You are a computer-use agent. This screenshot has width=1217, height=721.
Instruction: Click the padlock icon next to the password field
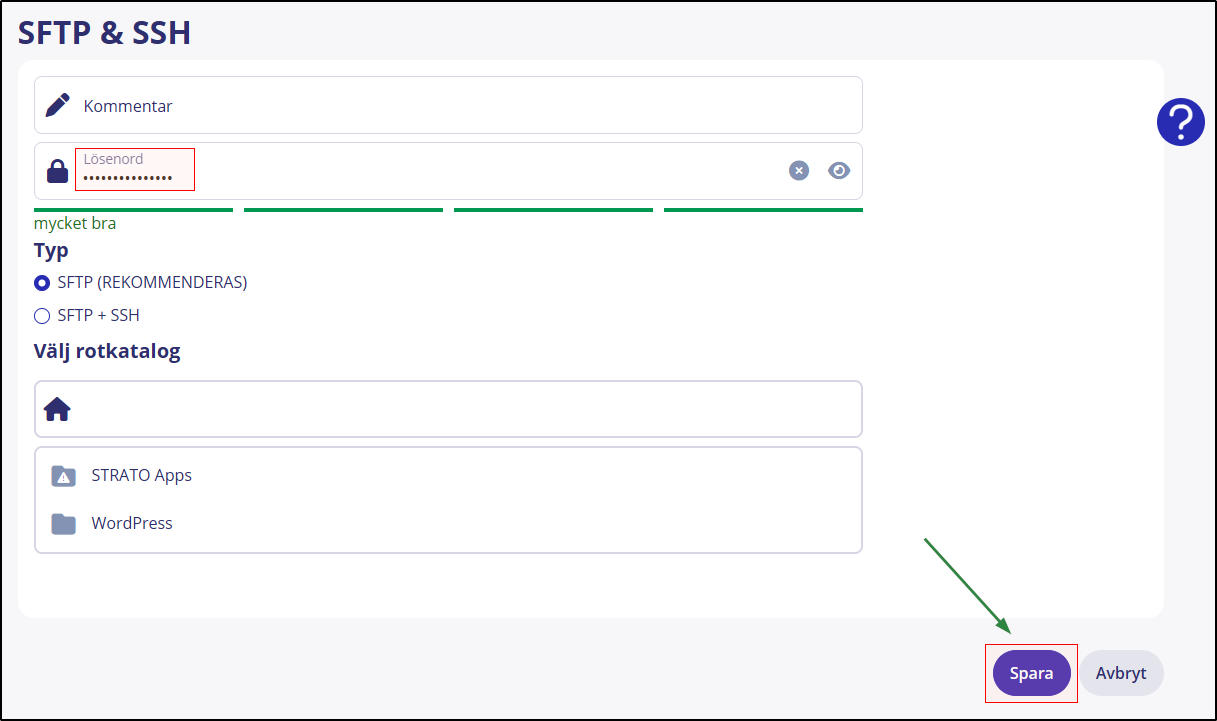(57, 170)
